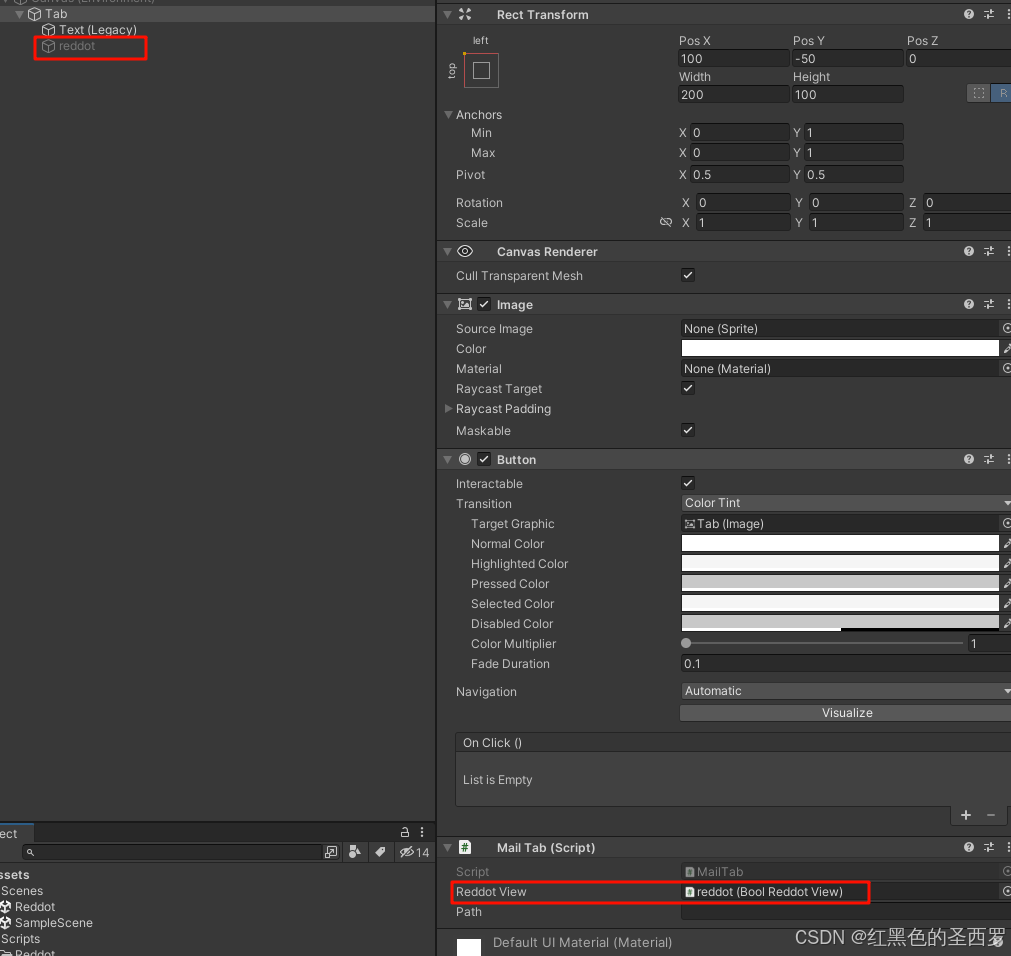Open the anchor preset box in Rect Transform
Viewport: 1011px width, 956px height.
[x=481, y=70]
